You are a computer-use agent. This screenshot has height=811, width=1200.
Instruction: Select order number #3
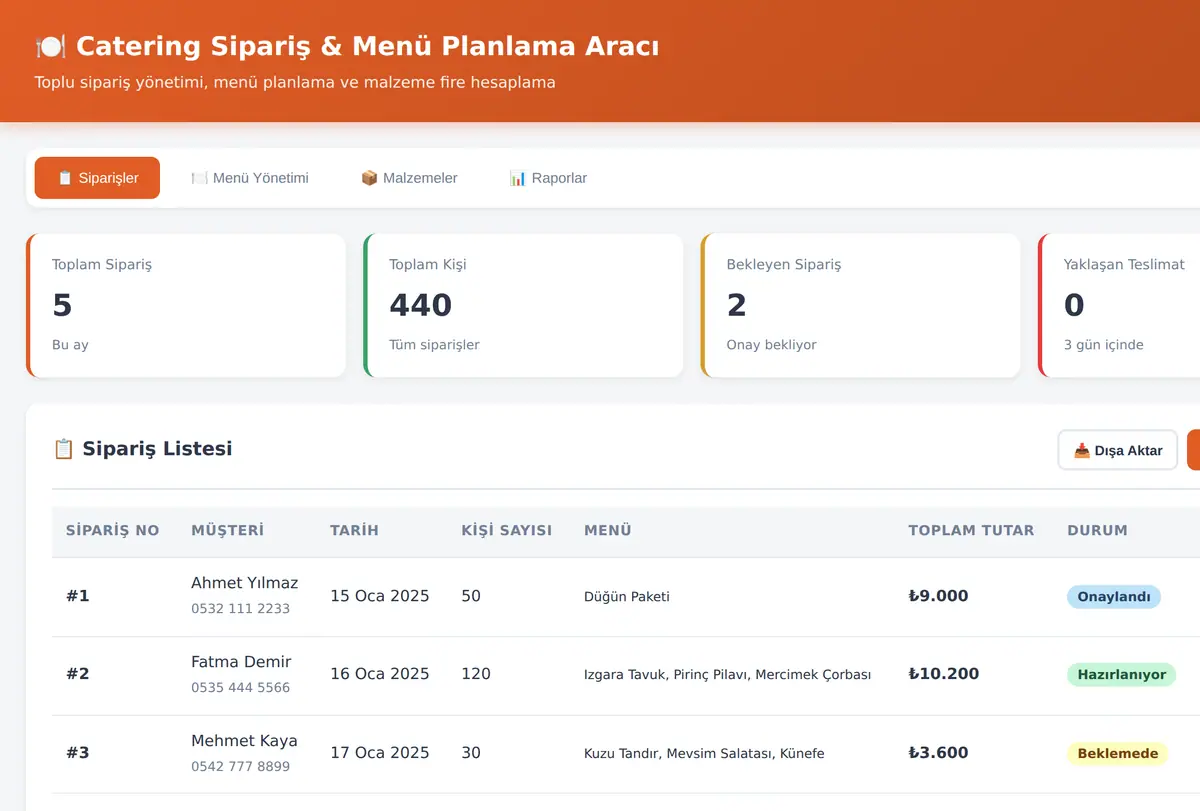(78, 753)
